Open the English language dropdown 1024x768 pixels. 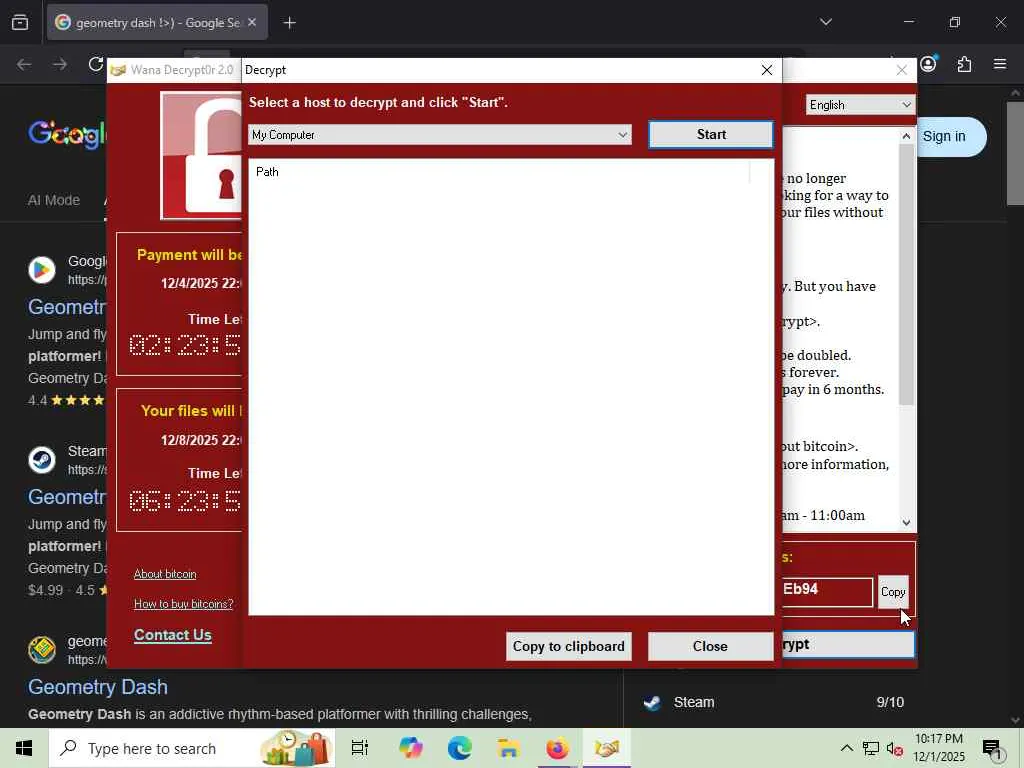point(860,105)
